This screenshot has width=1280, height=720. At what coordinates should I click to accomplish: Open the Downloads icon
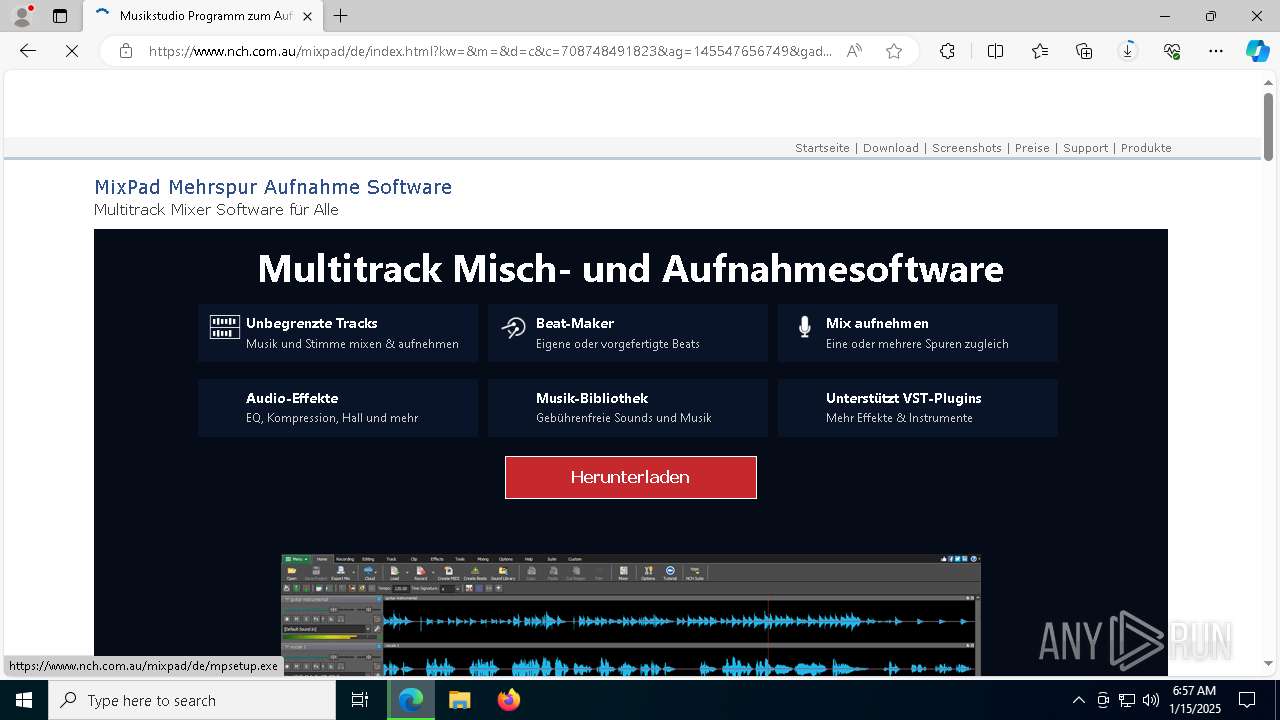pyautogui.click(x=1128, y=51)
